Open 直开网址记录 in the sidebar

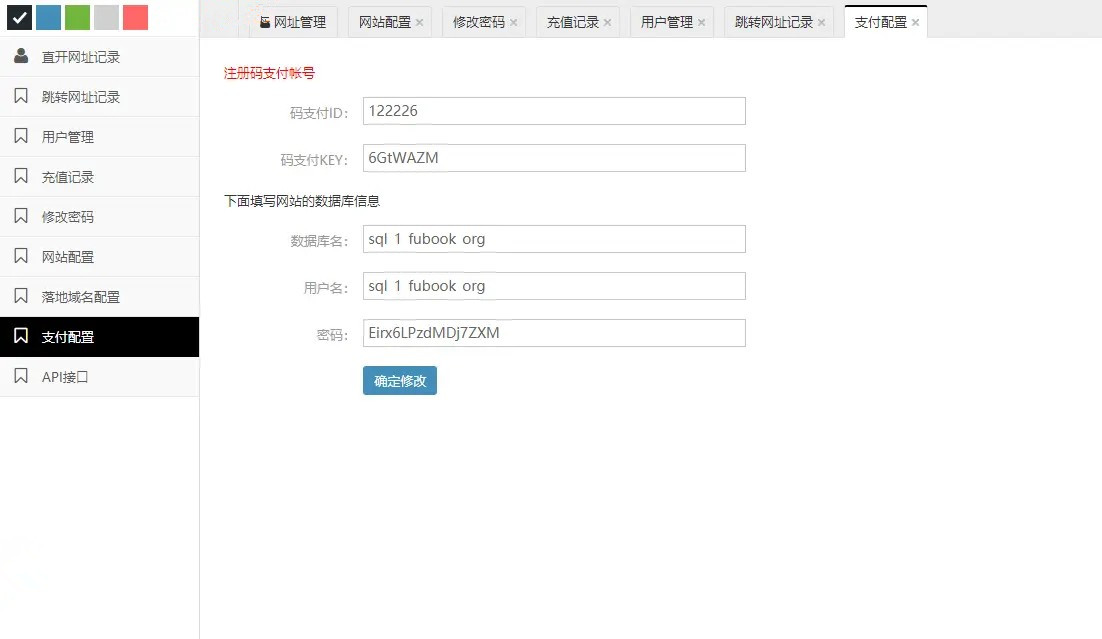coord(100,56)
